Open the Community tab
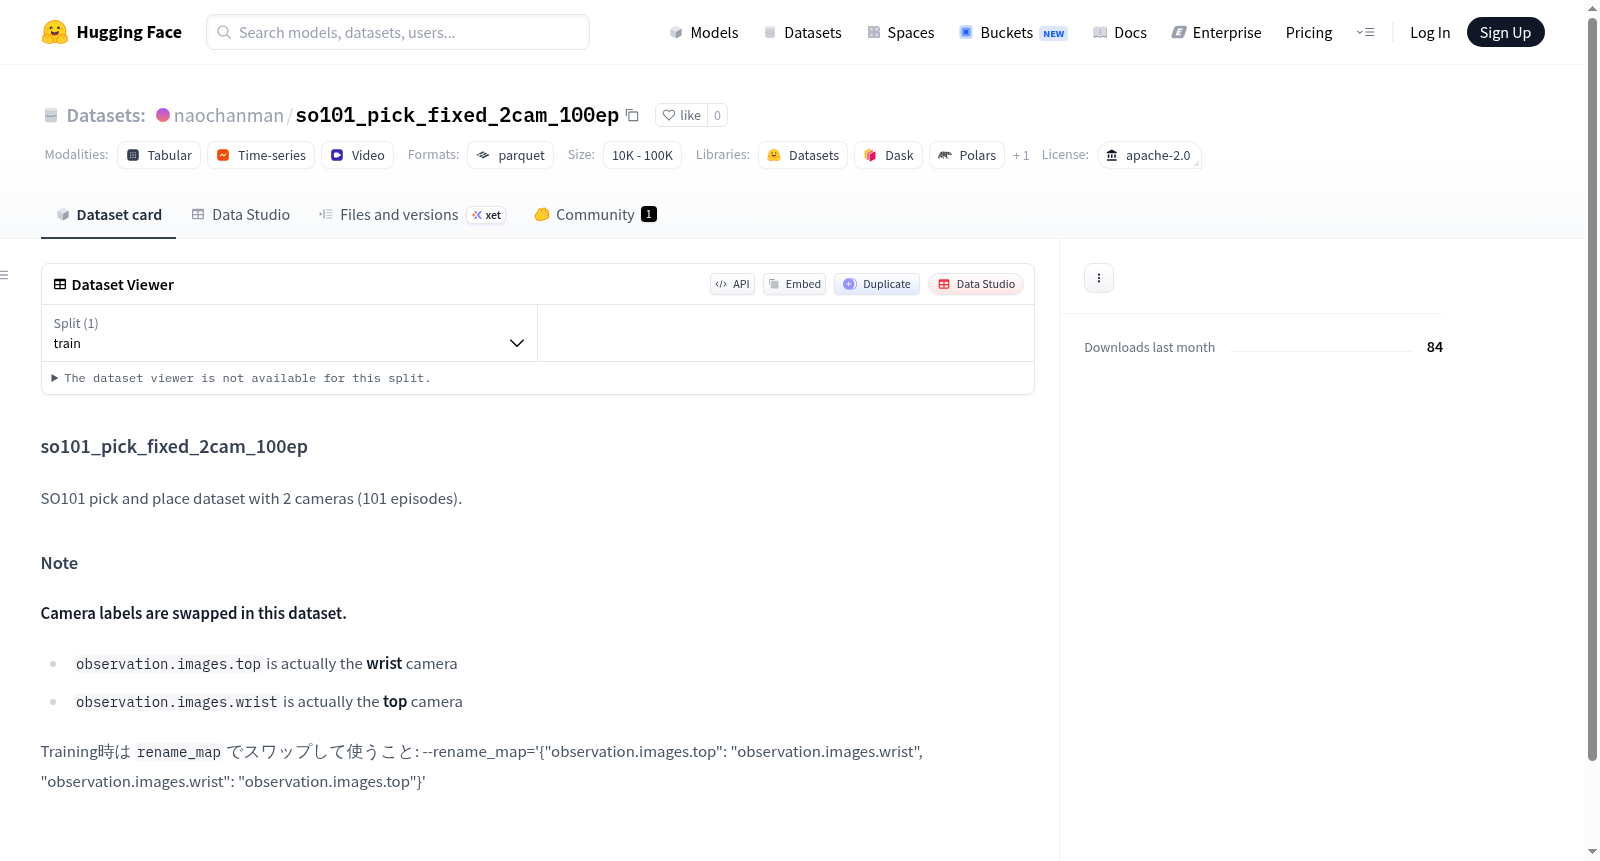Screen dimensions: 1600x861 (596, 214)
